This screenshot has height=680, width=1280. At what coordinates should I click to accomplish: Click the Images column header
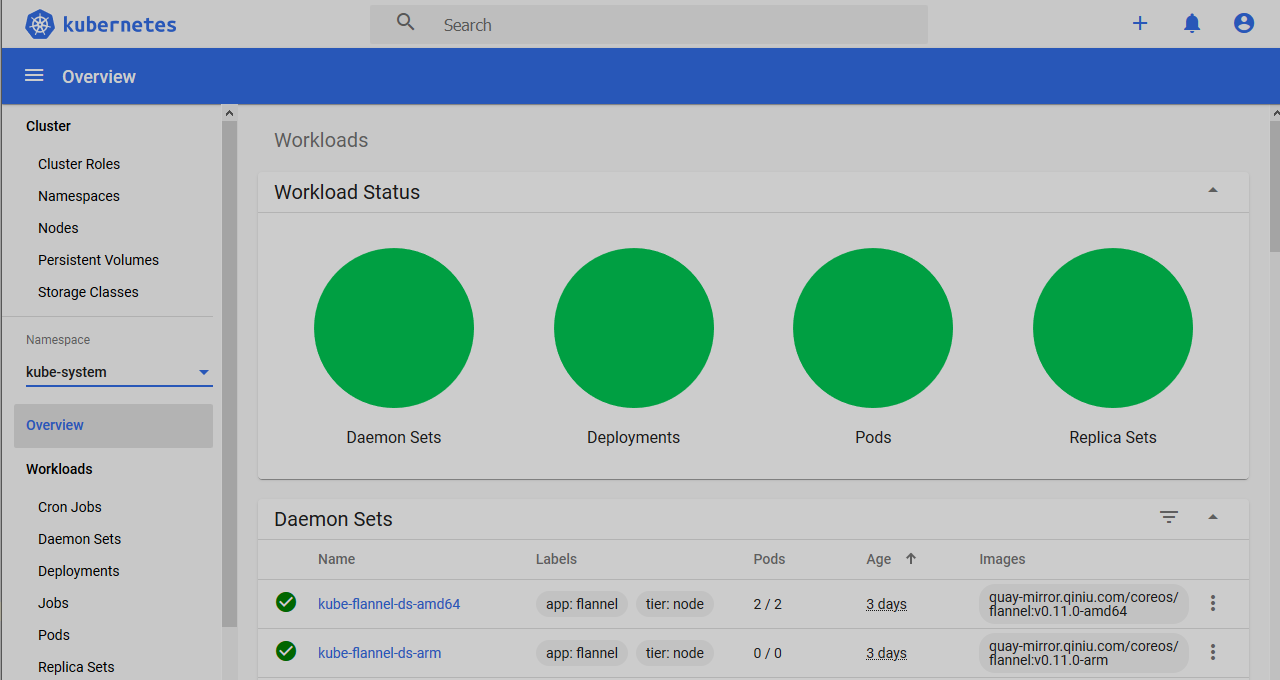(x=1002, y=559)
